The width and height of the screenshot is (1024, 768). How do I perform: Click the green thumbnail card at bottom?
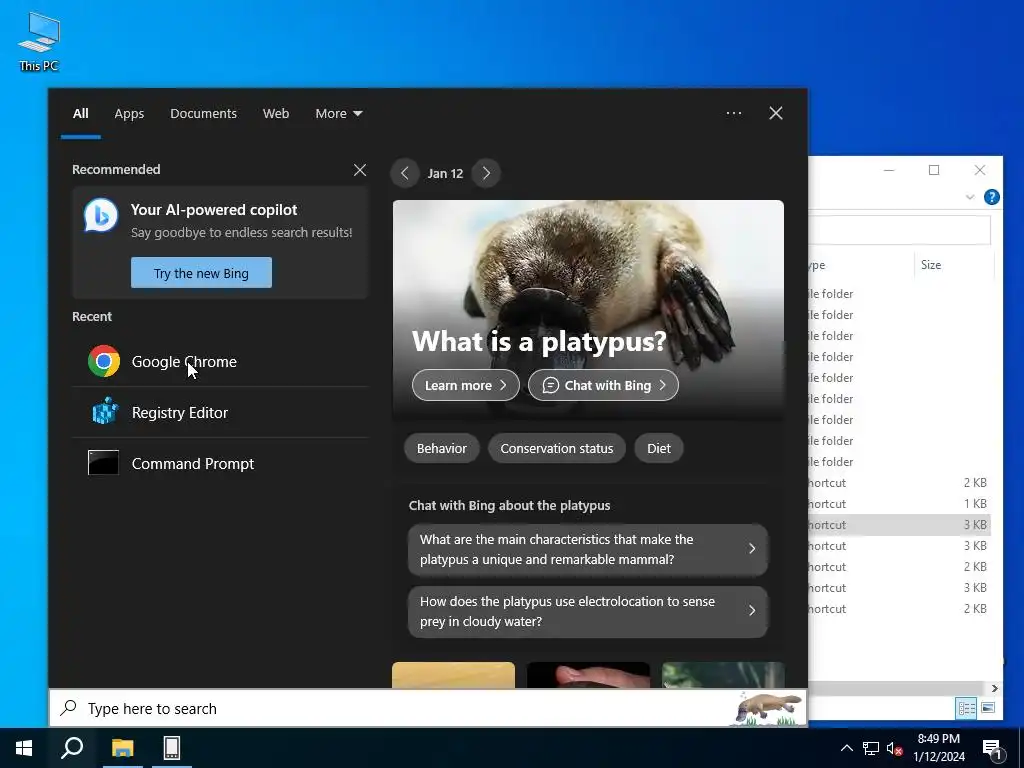coord(723,675)
